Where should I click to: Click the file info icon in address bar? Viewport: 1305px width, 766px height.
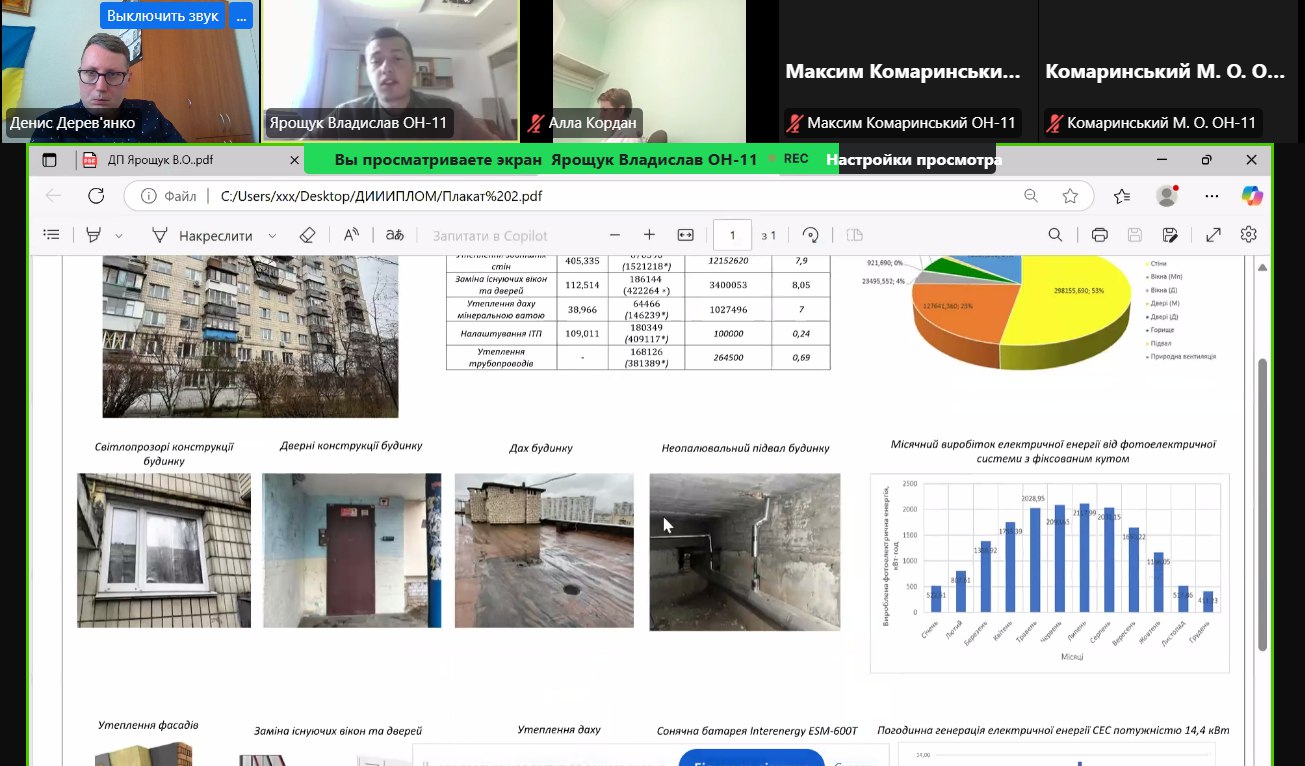pyautogui.click(x=147, y=196)
